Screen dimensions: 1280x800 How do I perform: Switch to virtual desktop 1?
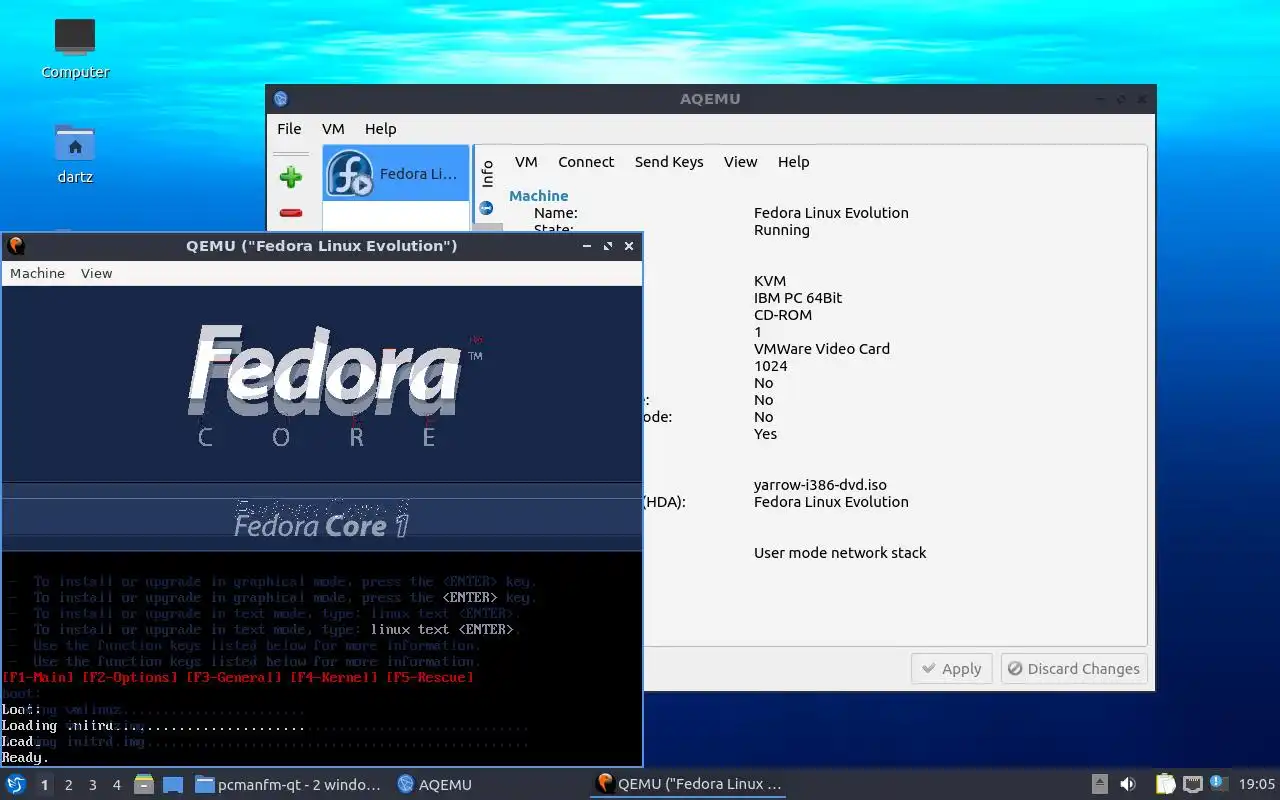44,785
